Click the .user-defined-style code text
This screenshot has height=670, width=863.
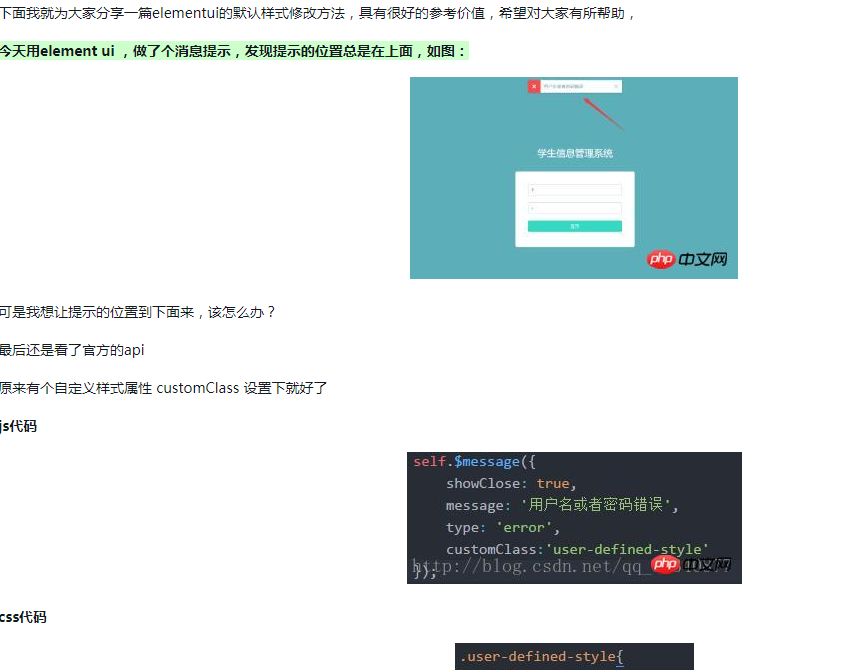click(540, 657)
